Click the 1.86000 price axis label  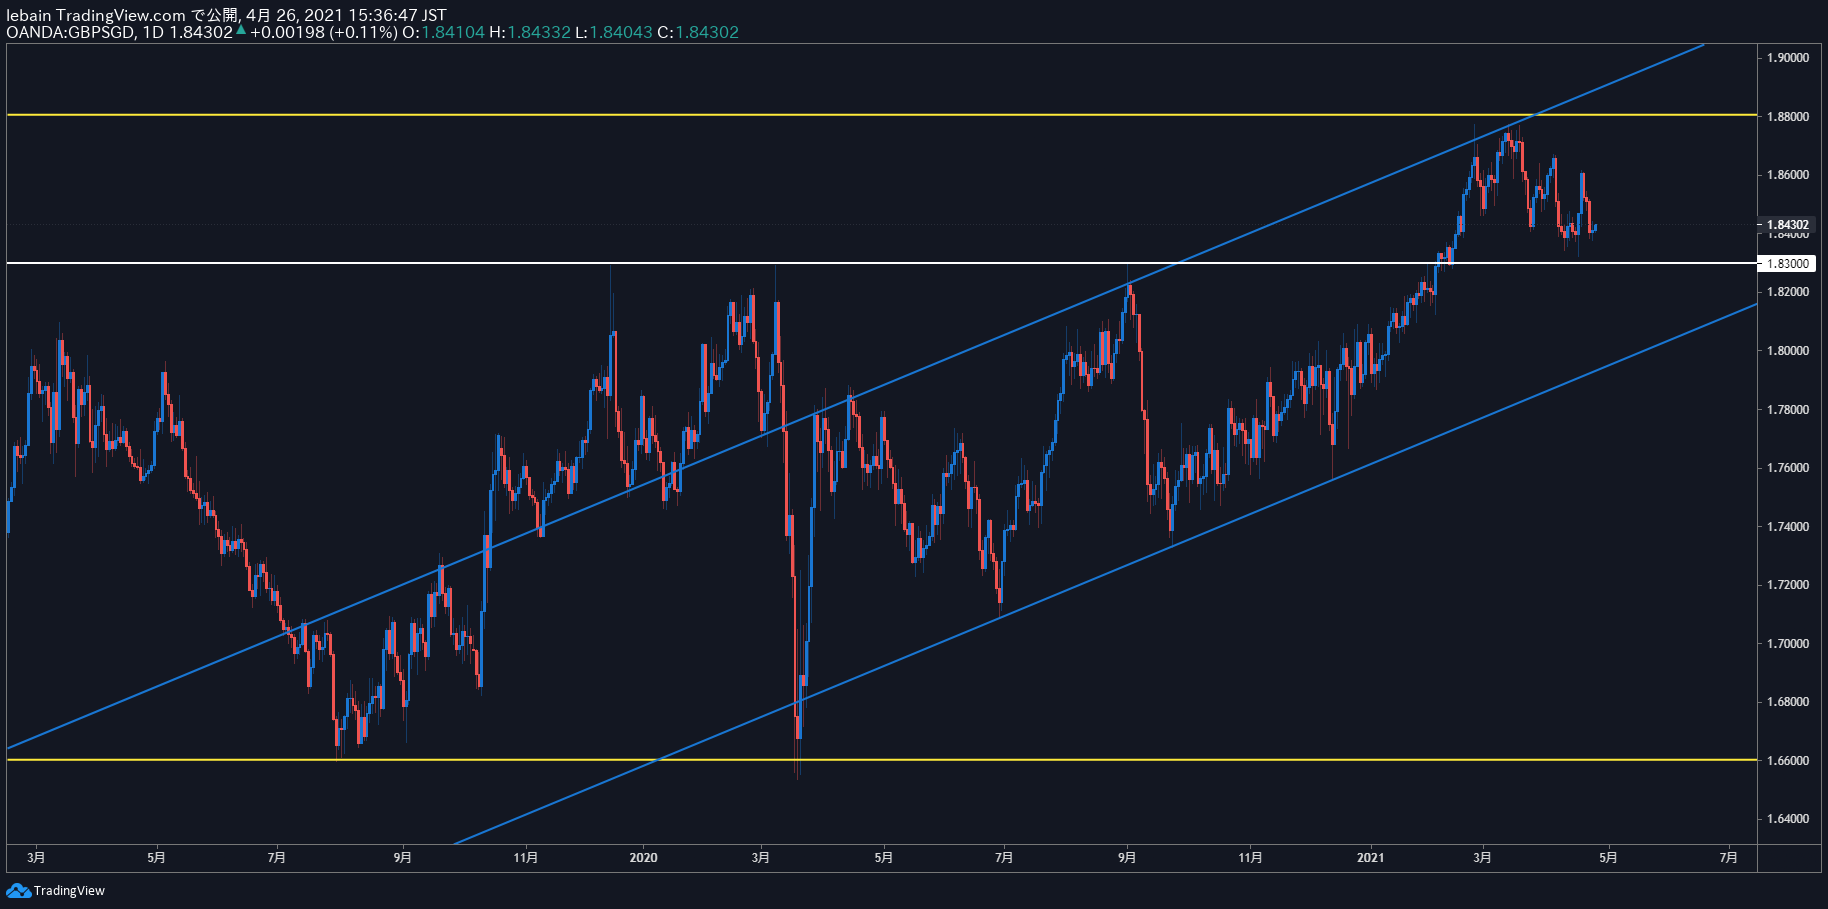coord(1788,175)
